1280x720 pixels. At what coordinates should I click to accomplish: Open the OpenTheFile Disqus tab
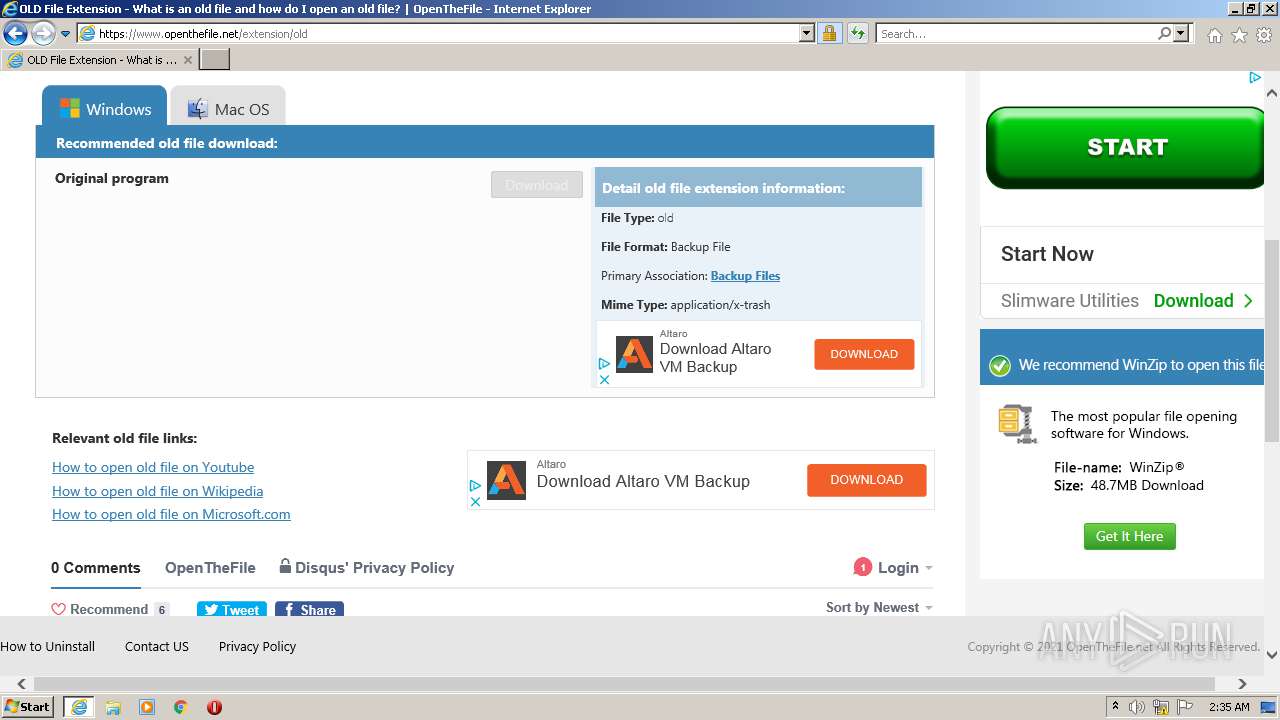pyautogui.click(x=210, y=568)
